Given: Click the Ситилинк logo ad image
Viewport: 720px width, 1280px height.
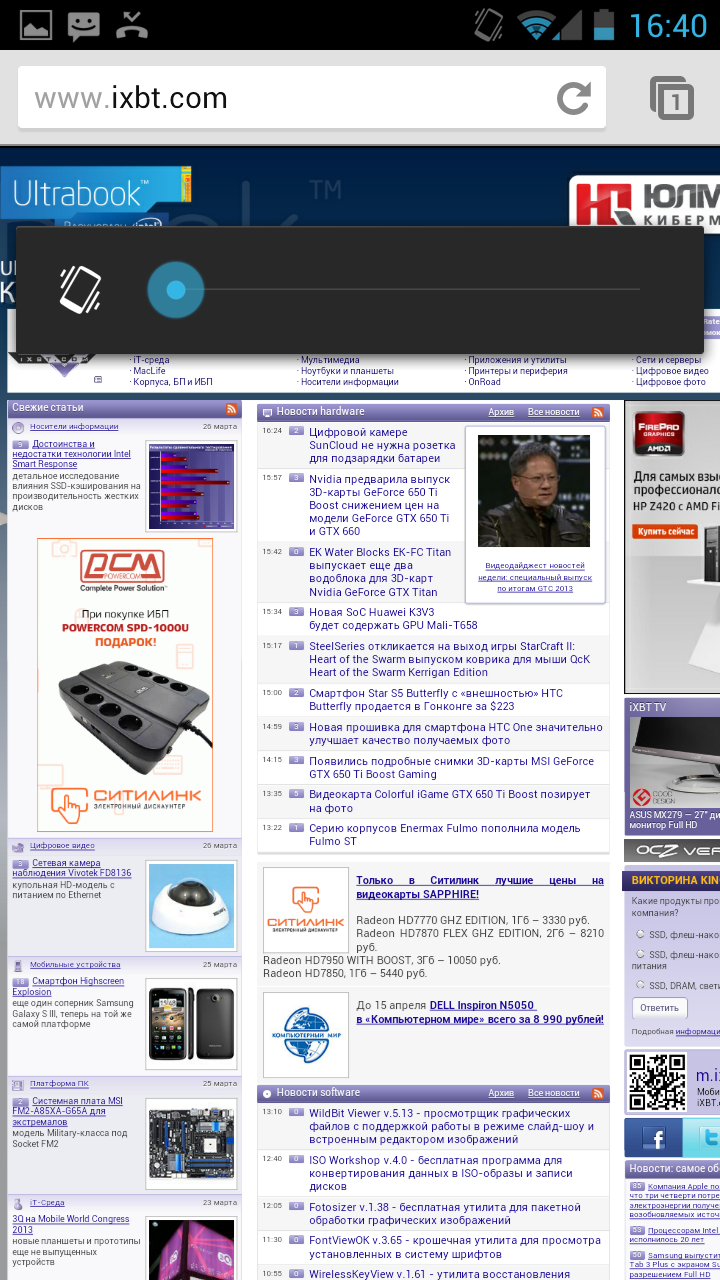Looking at the screenshot, I should 305,910.
